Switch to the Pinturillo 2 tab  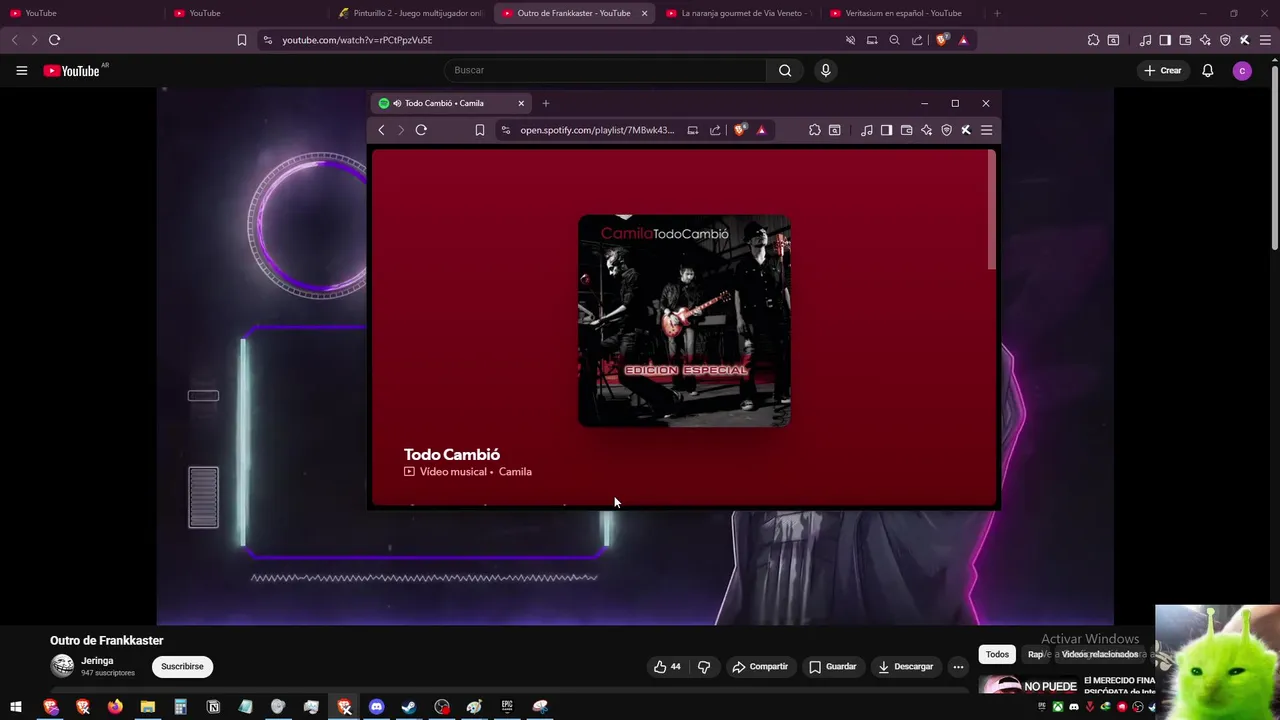pyautogui.click(x=410, y=13)
